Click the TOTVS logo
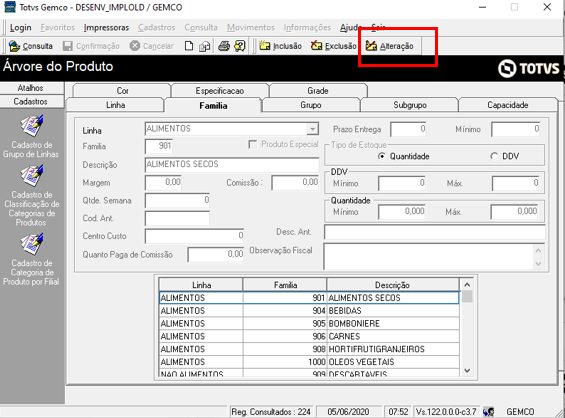 click(x=528, y=68)
